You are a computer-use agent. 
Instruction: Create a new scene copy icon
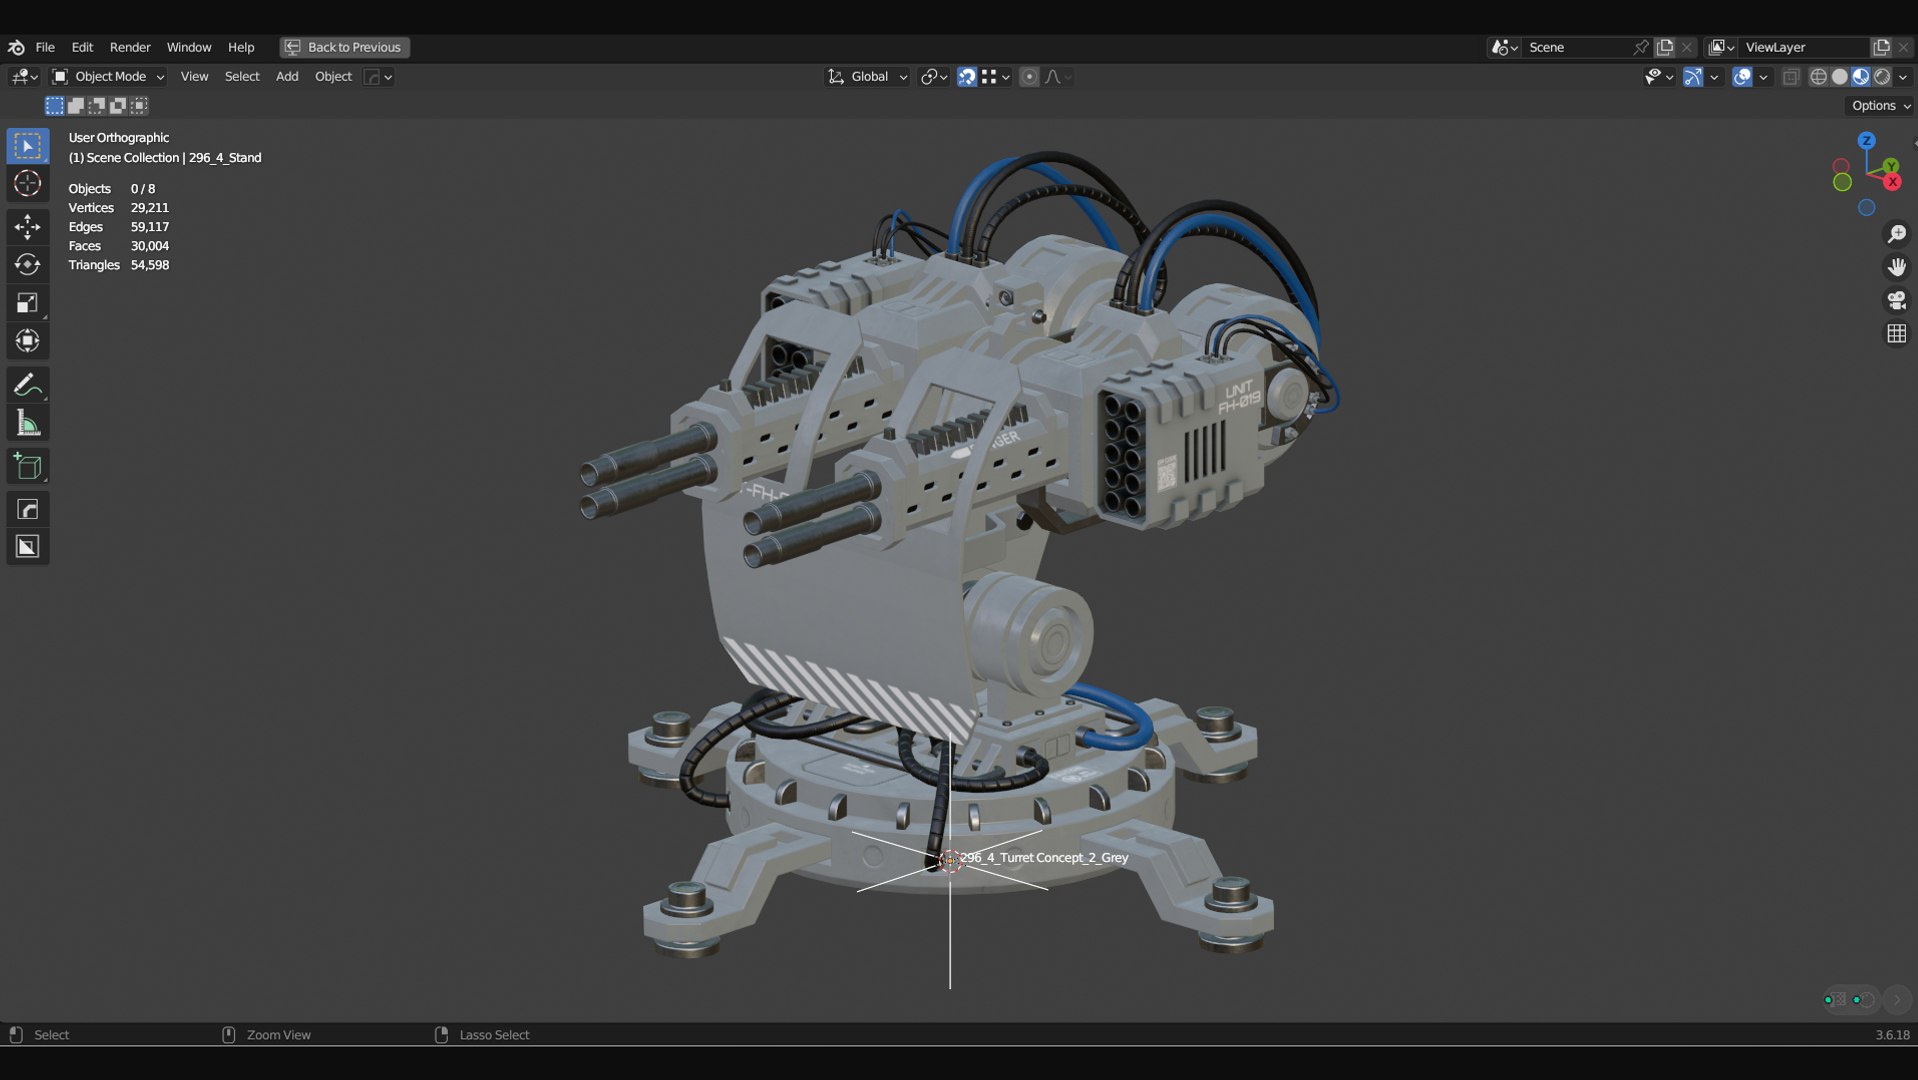1665,47
